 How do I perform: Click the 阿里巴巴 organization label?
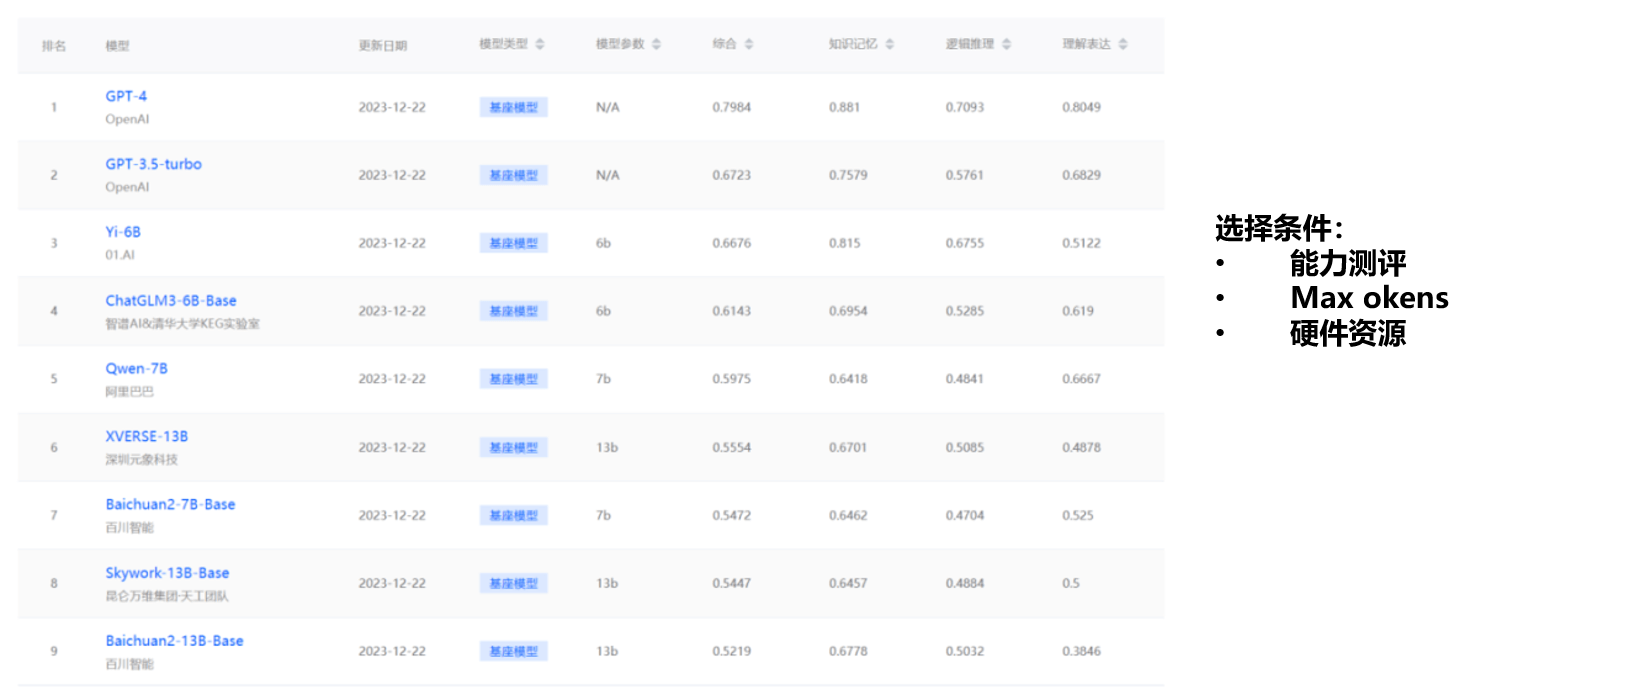[130, 392]
